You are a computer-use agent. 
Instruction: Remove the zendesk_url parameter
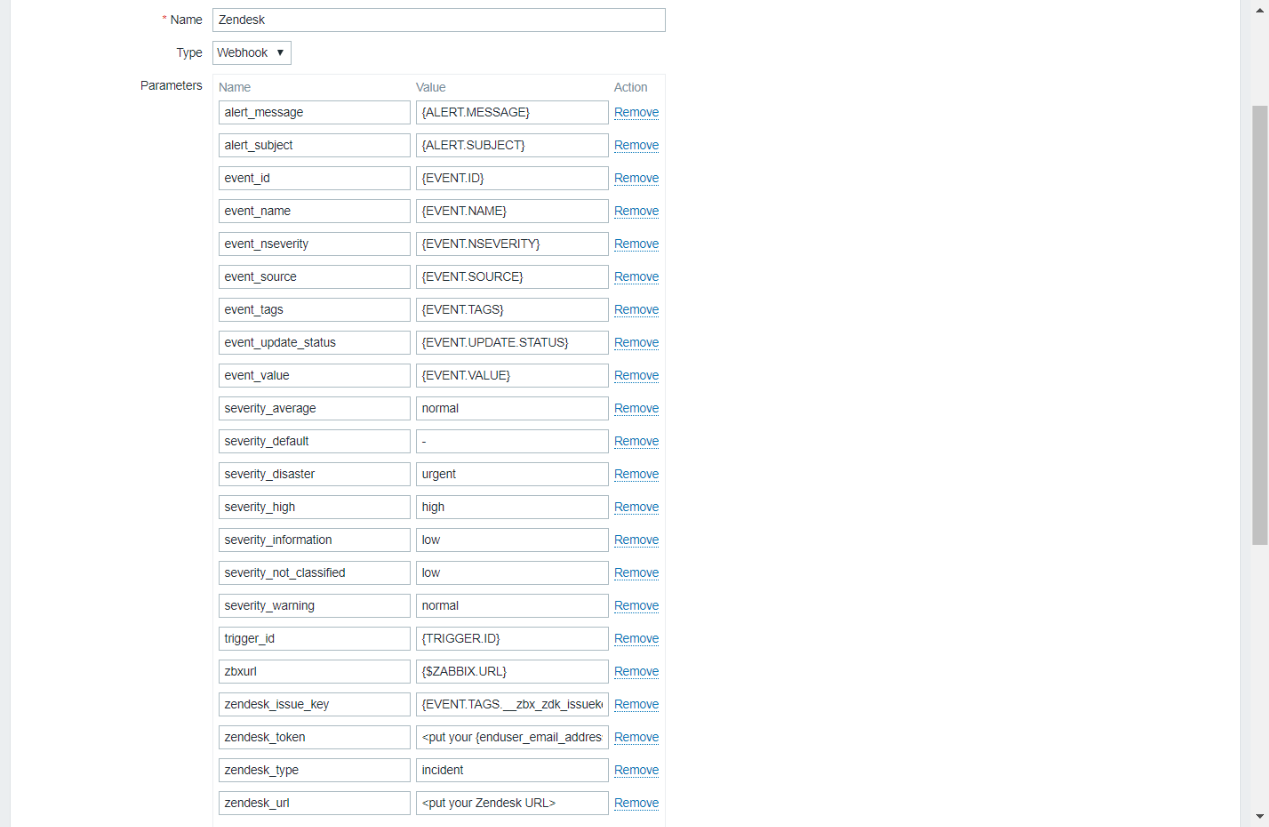click(x=636, y=803)
